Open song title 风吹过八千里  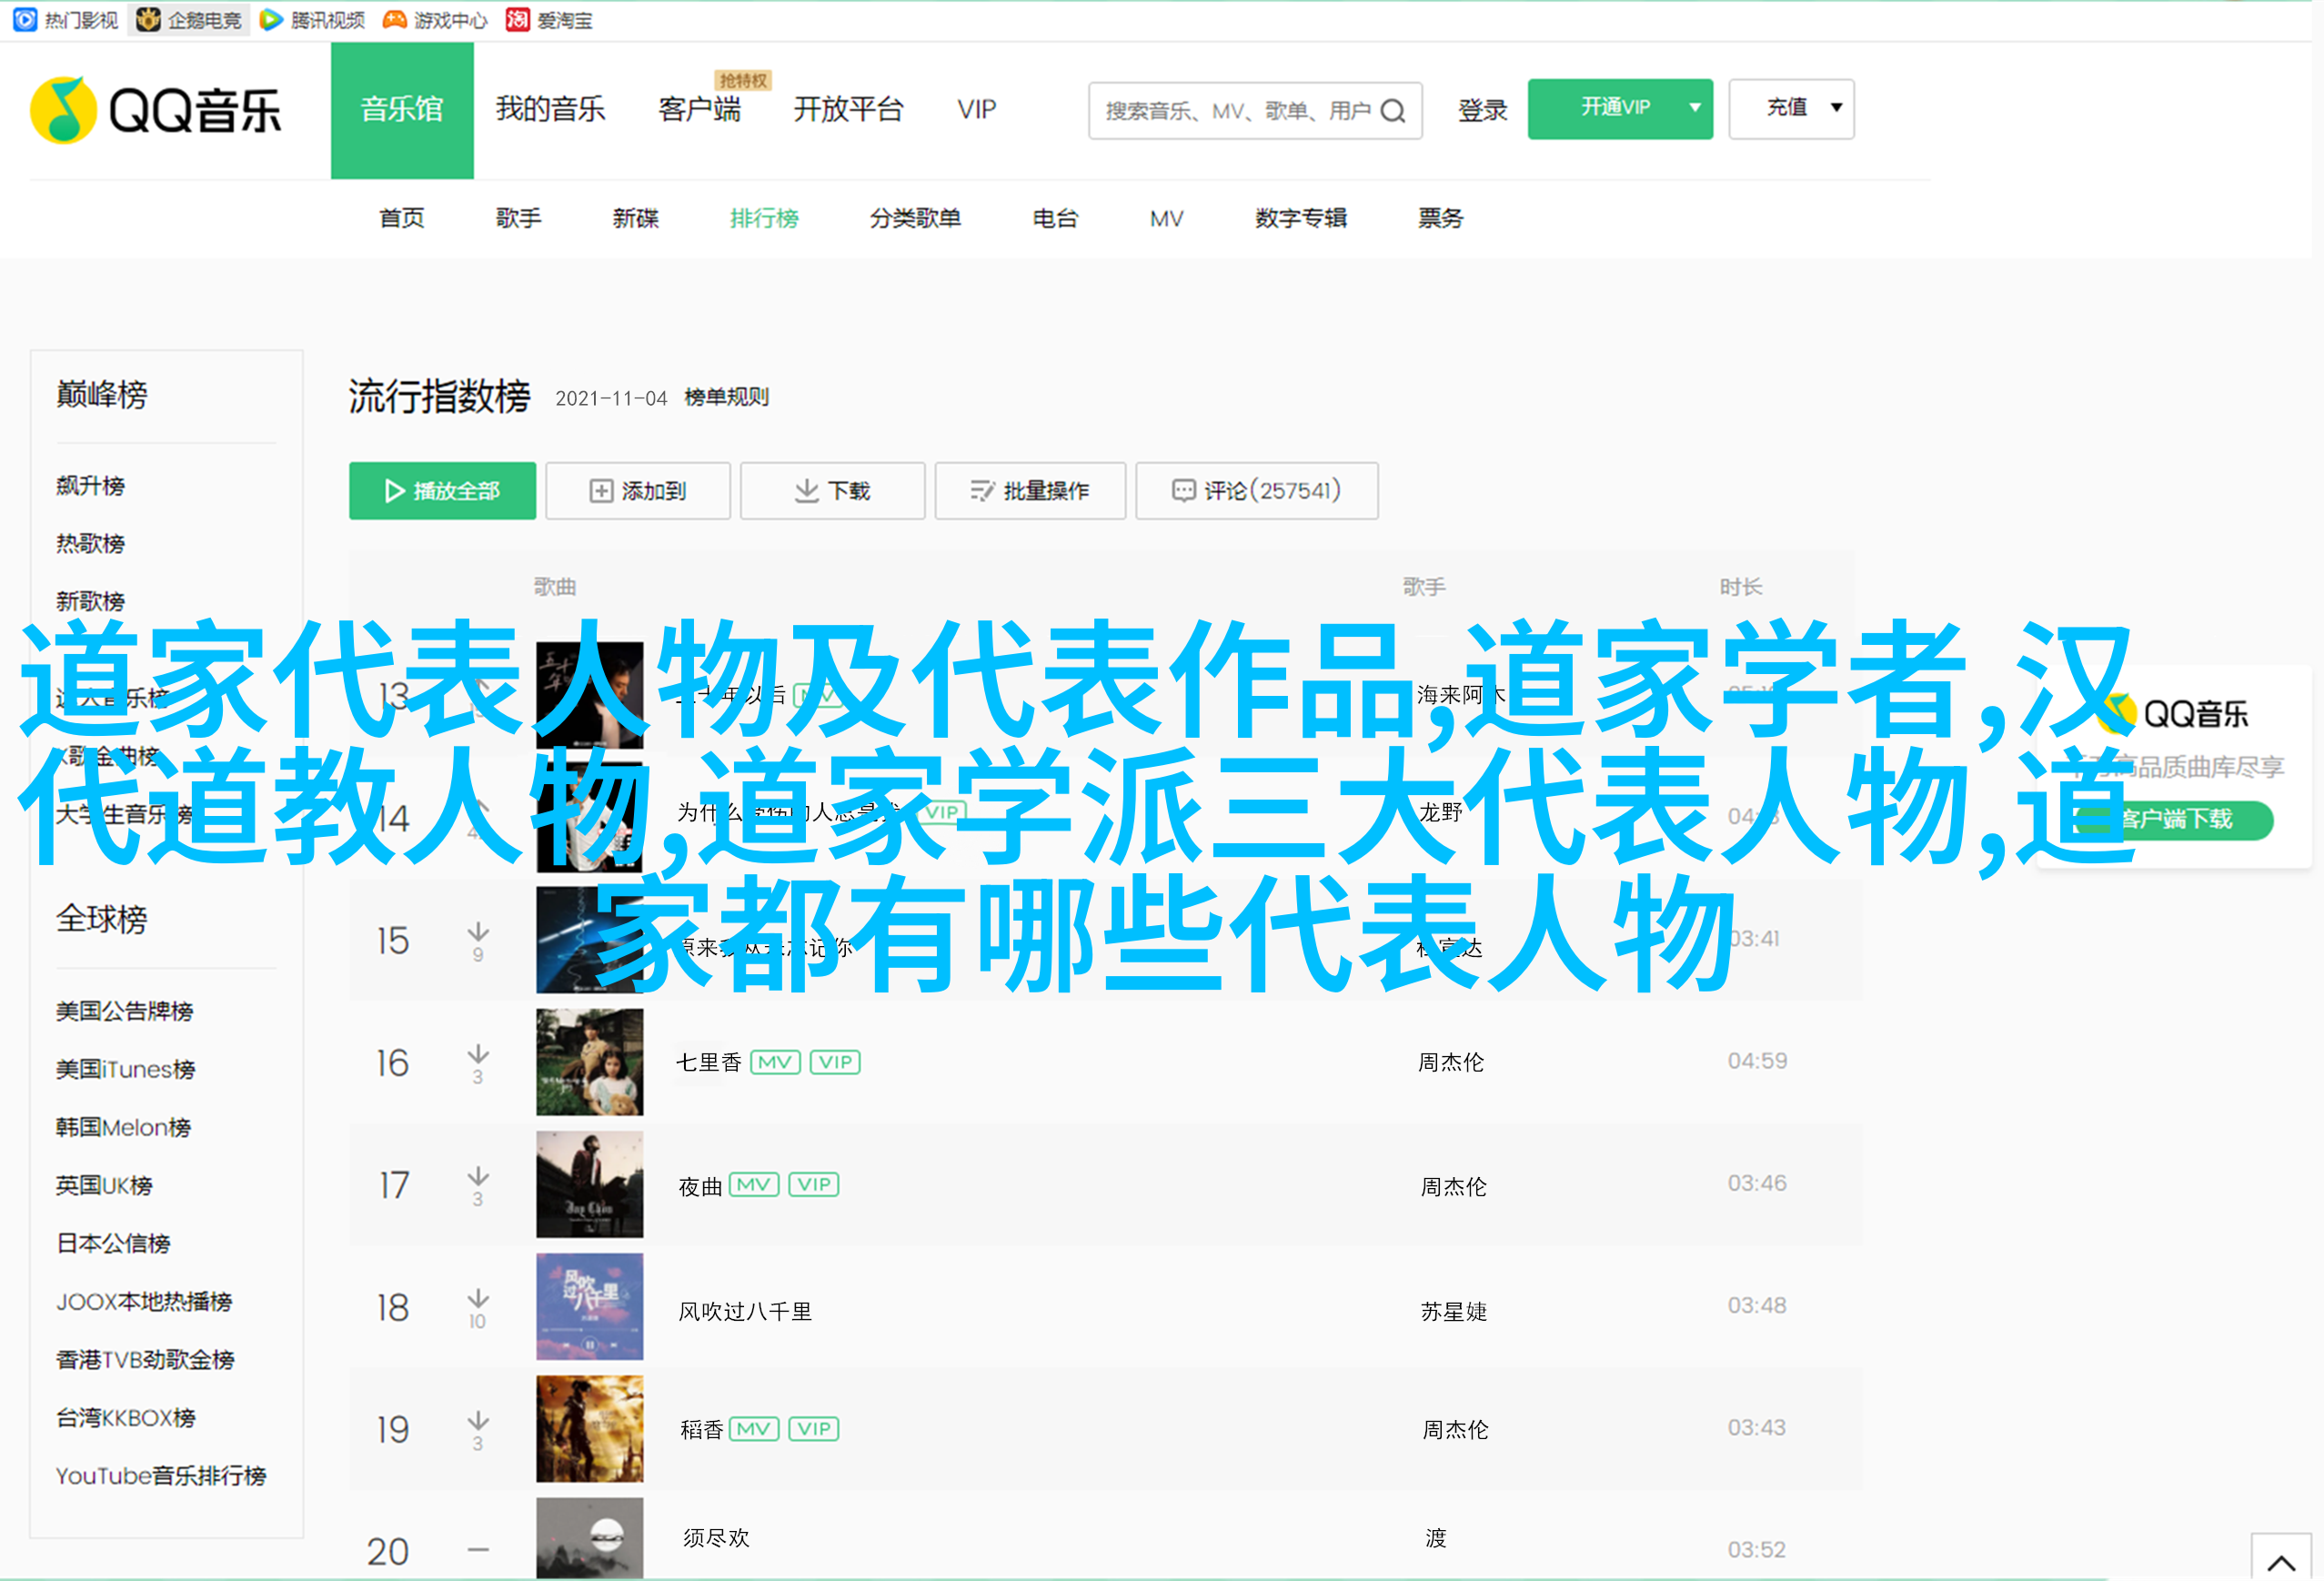745,1312
